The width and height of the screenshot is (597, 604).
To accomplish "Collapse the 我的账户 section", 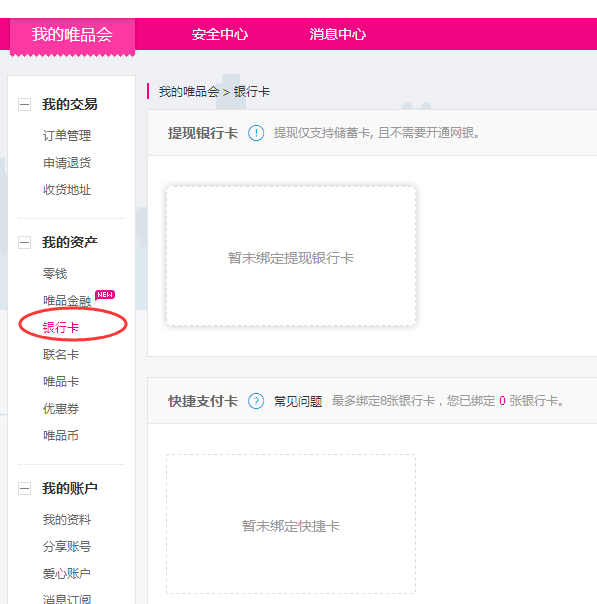I will coord(25,489).
